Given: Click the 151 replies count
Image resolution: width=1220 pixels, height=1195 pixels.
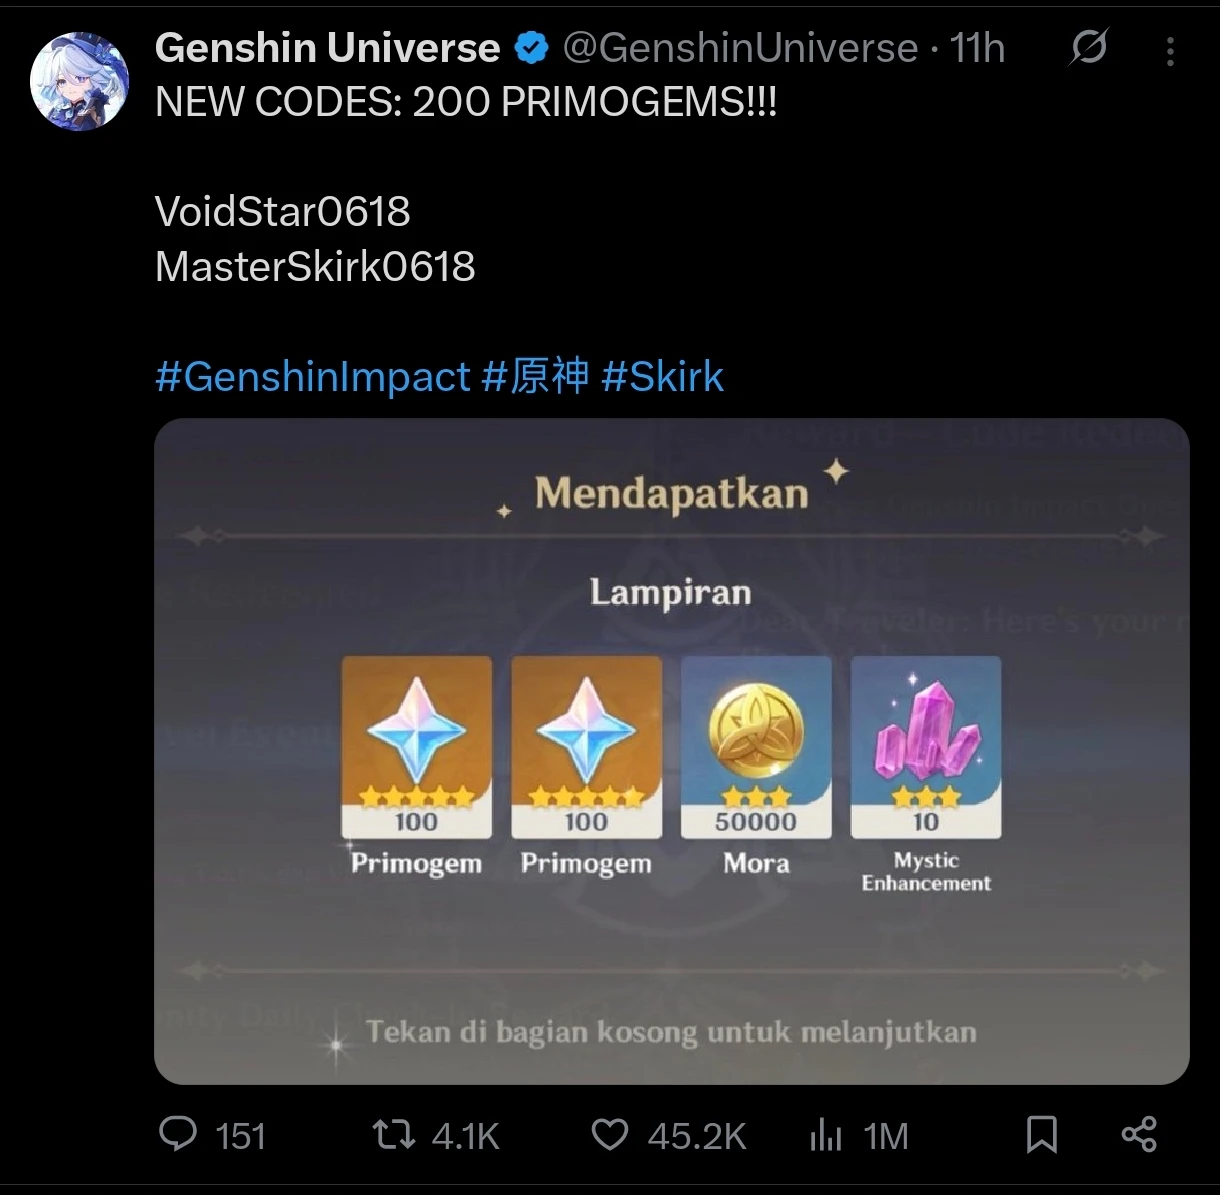Looking at the screenshot, I should click(x=239, y=1135).
